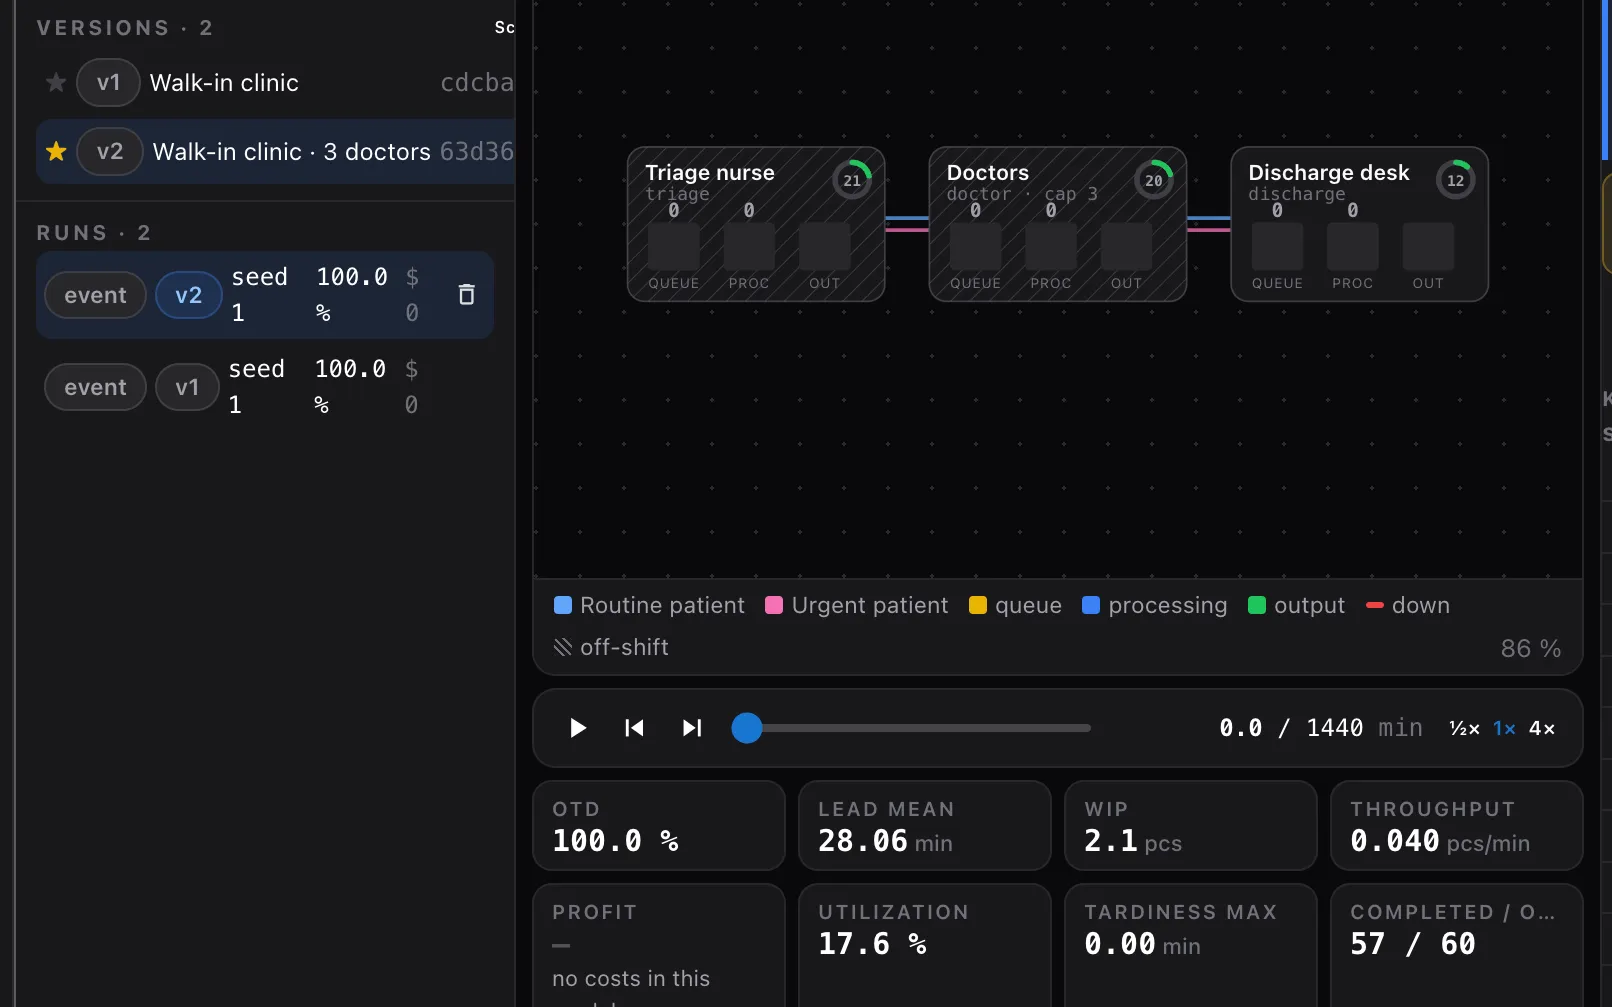1612x1007 pixels.
Task: Click the event tag on the v1 run
Action: tap(96, 387)
